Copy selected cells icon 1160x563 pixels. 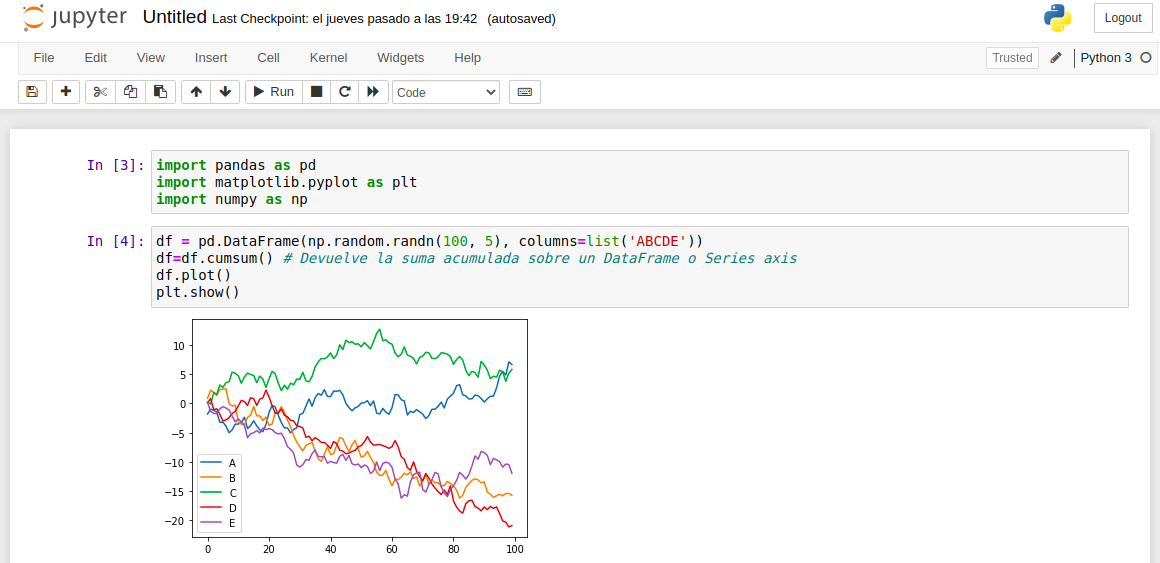pyautogui.click(x=130, y=92)
